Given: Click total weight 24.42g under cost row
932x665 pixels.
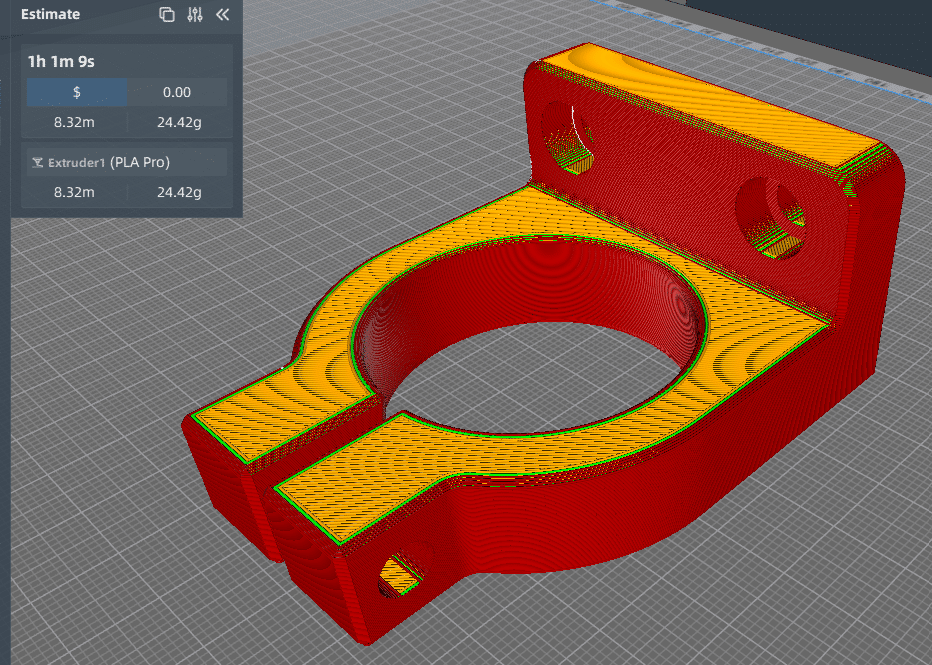Looking at the screenshot, I should click(179, 122).
